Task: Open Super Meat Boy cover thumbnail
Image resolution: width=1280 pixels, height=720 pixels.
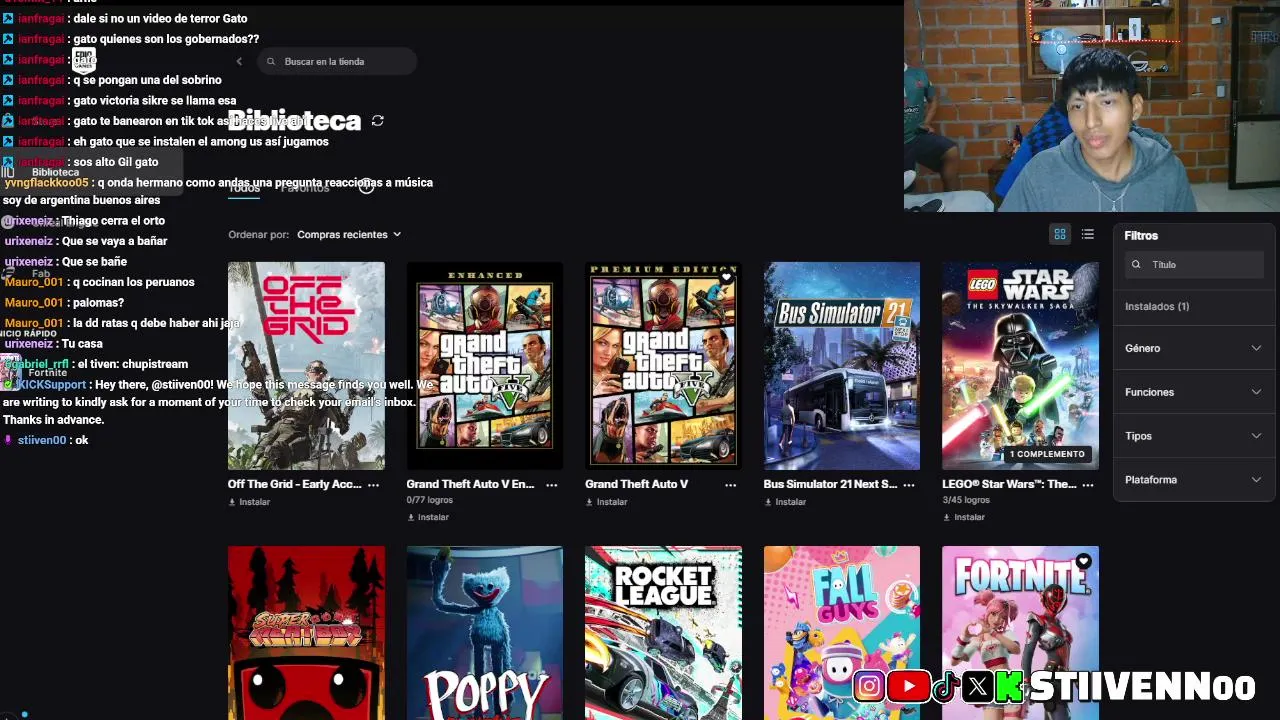Action: click(306, 633)
